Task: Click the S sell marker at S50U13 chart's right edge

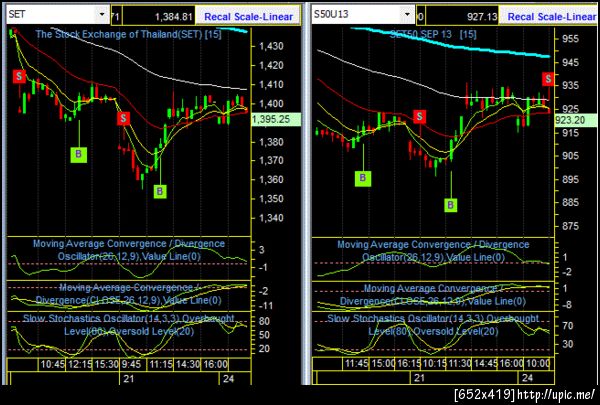Action: point(548,79)
